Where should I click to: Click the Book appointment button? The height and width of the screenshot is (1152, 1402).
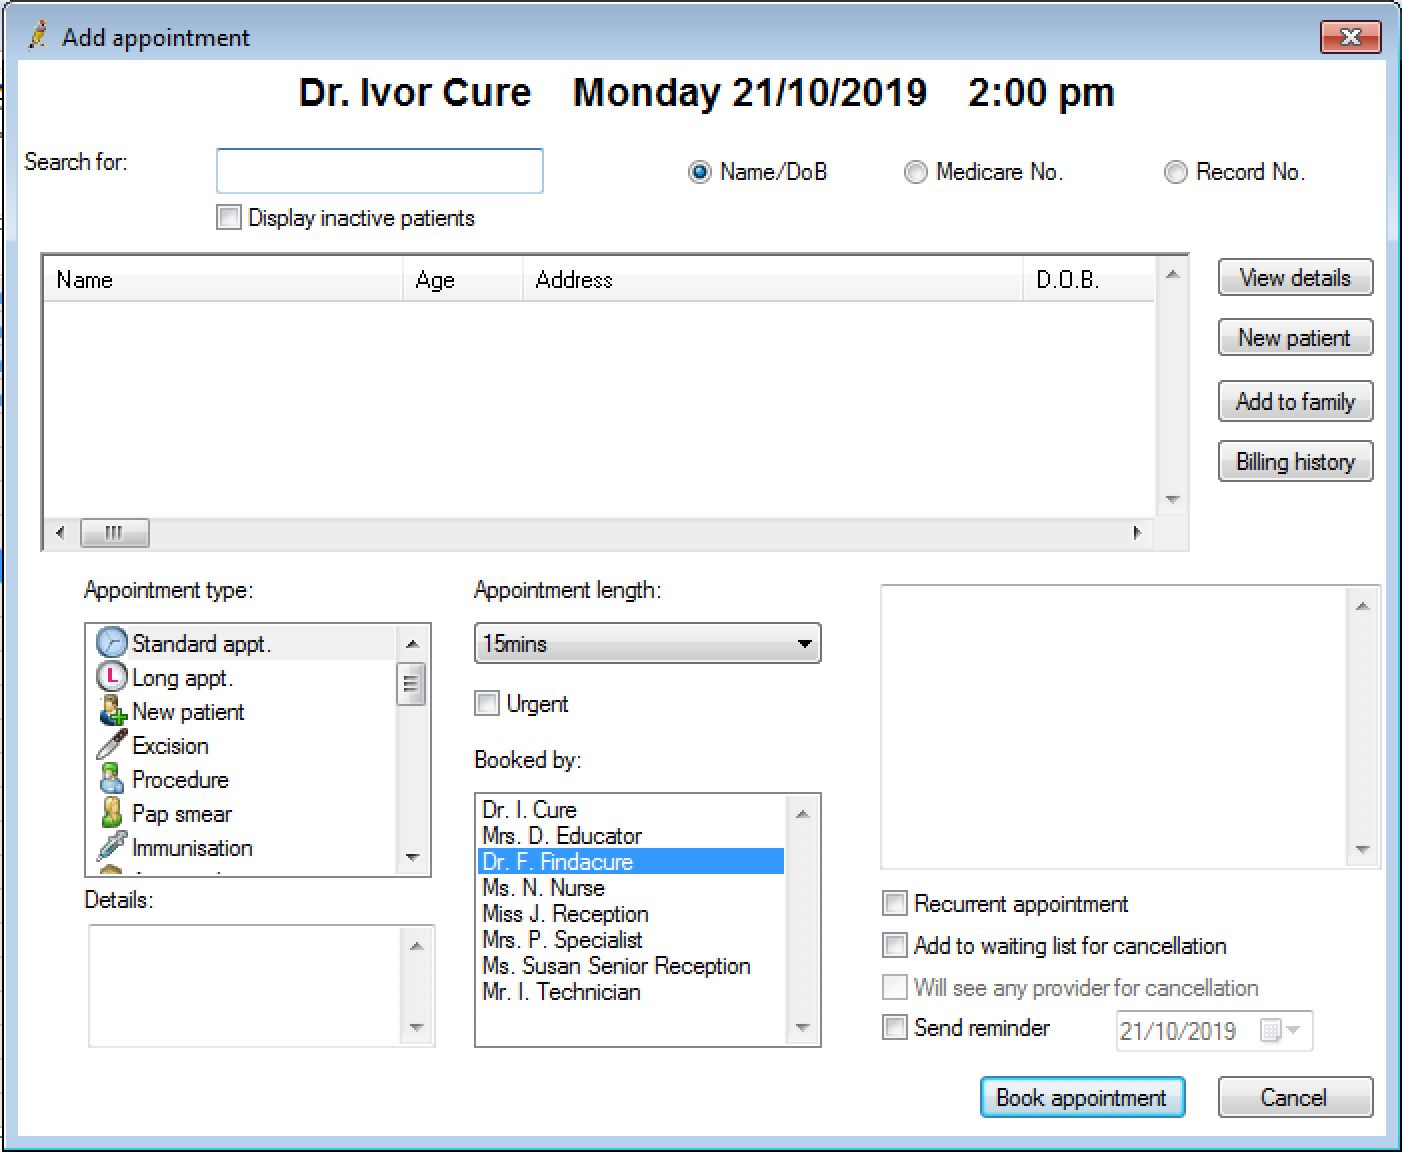(1082, 1097)
